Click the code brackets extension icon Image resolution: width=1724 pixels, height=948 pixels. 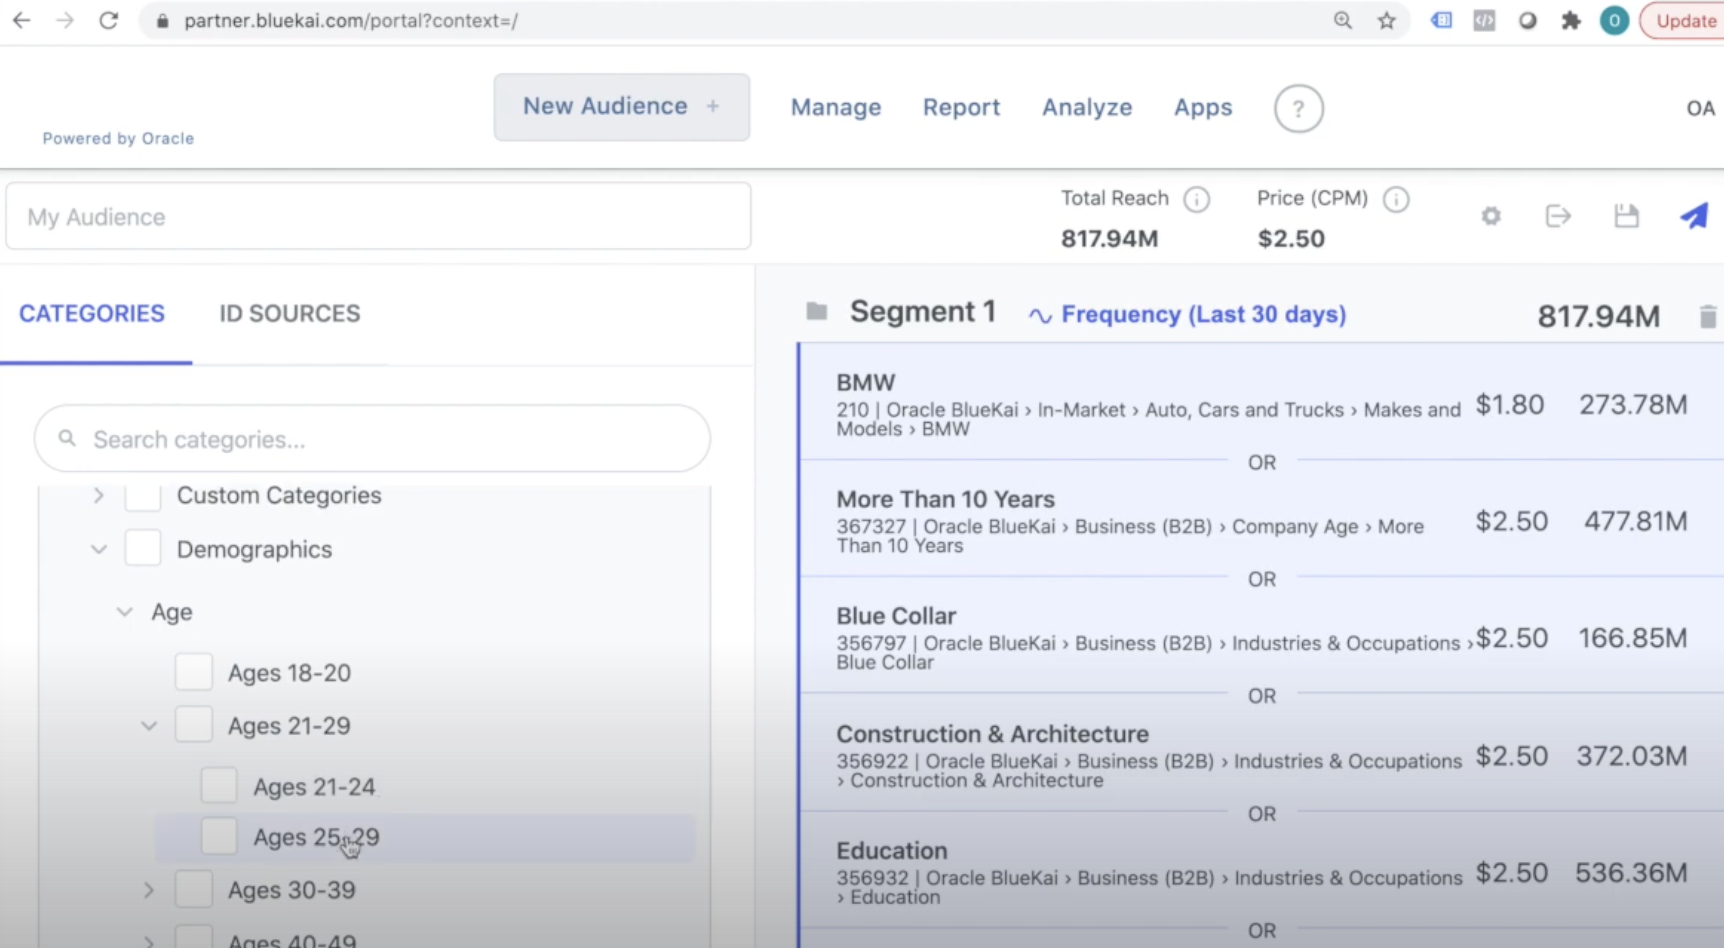click(x=1484, y=20)
